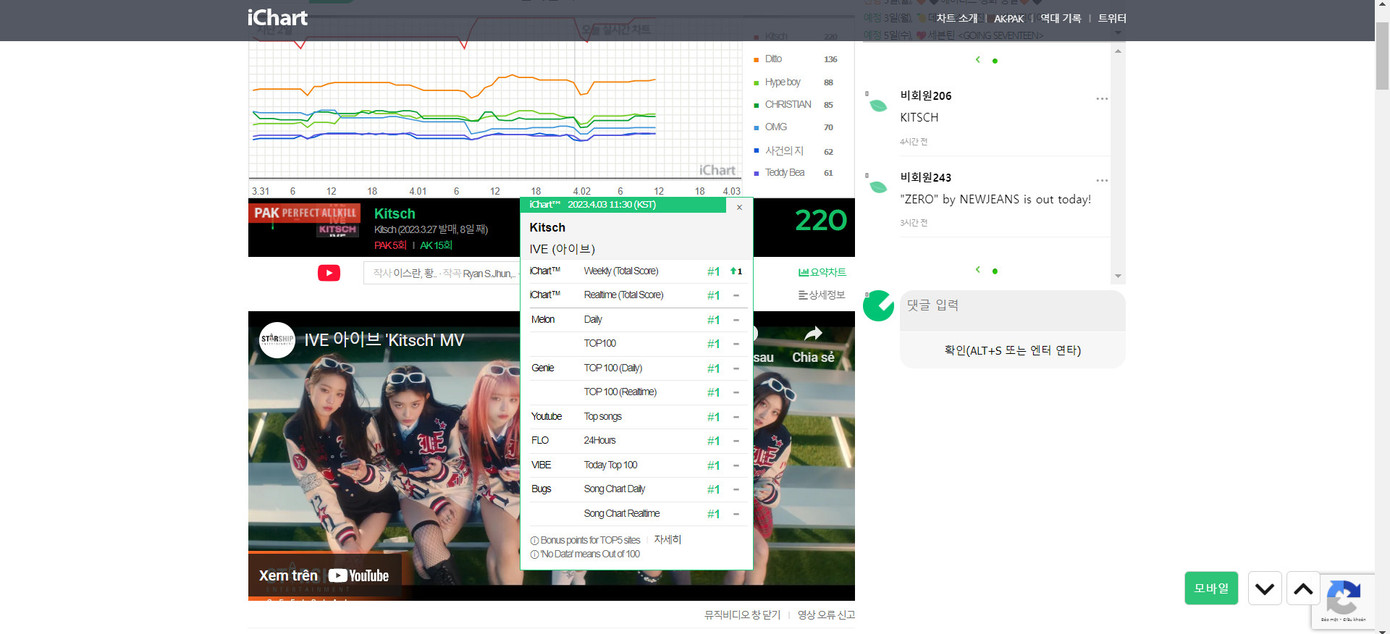Close the iChart ranking popup

(739, 207)
